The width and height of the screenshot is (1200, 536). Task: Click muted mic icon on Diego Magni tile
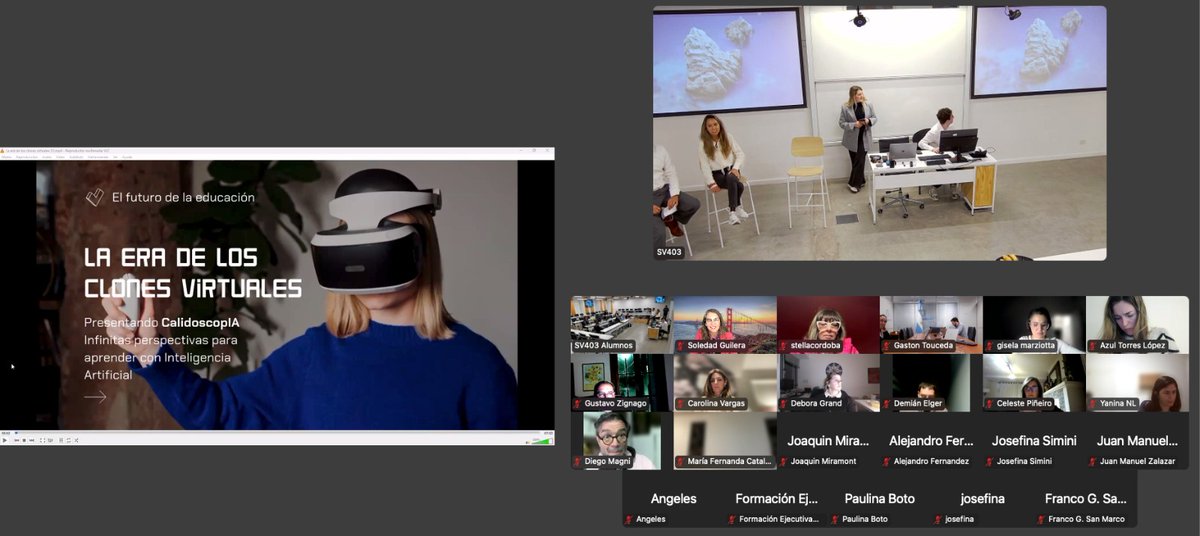(x=577, y=461)
